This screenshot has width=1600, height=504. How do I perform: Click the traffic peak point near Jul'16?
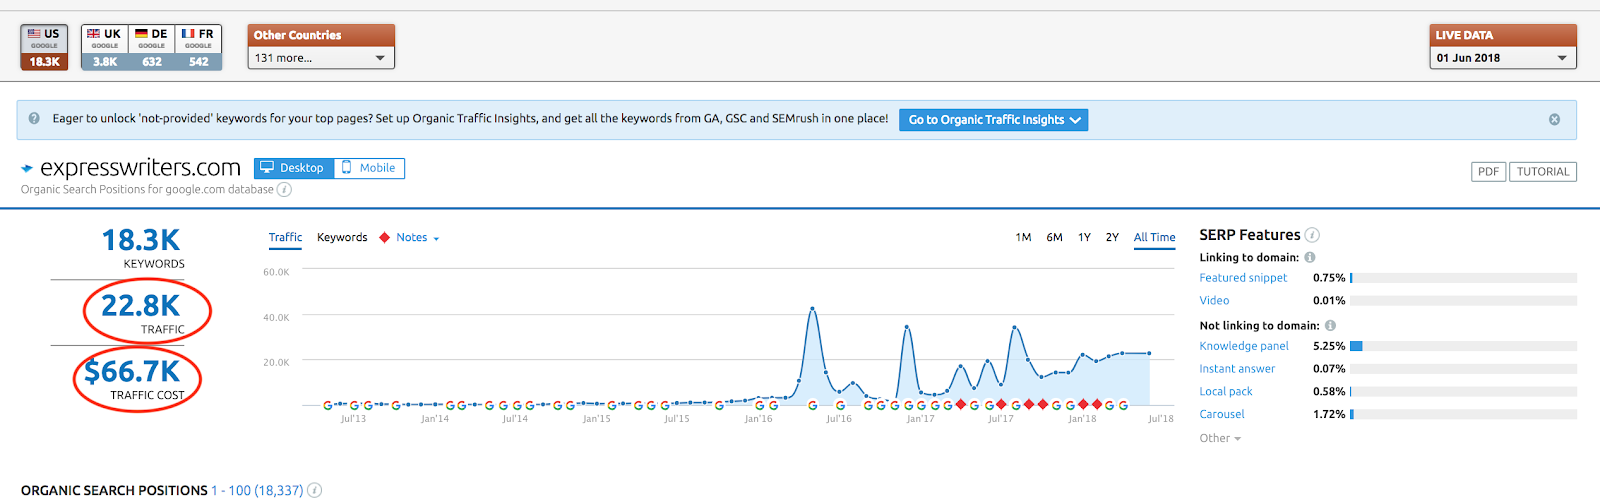812,308
